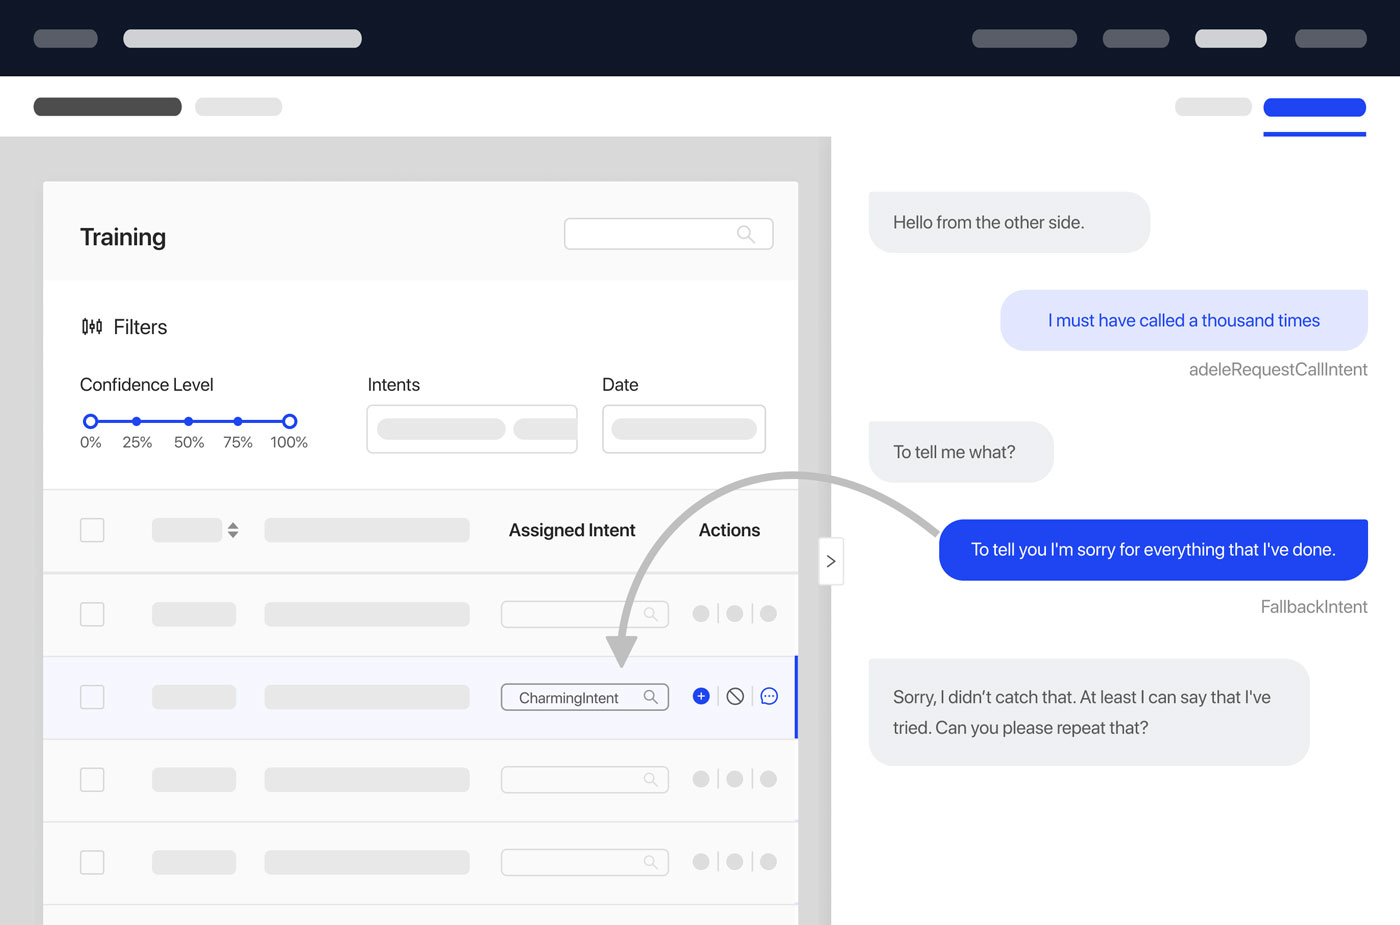Click the Confidence Level label
Screen dimensions: 1400x925
pyautogui.click(x=147, y=385)
